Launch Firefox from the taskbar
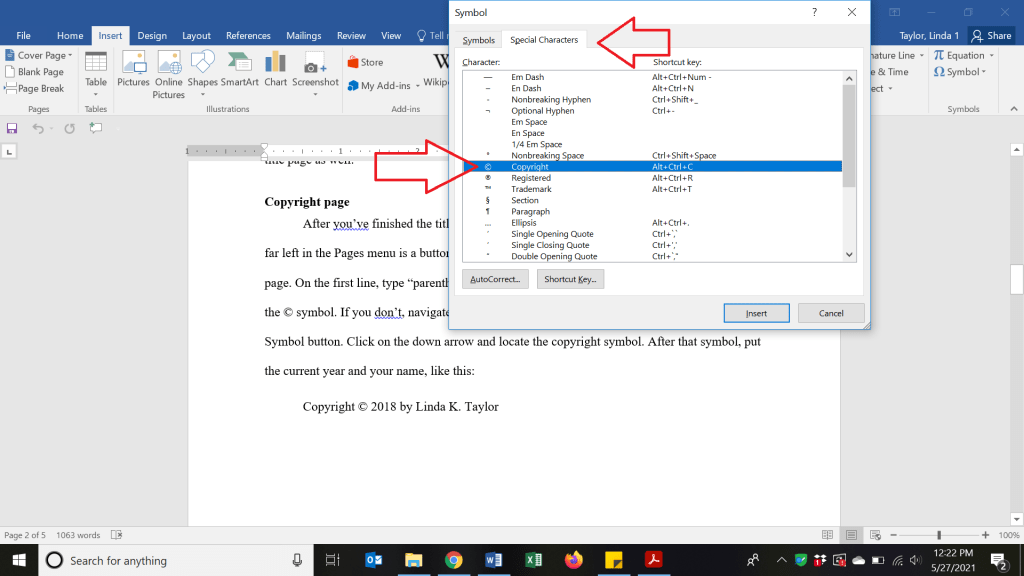1024x576 pixels. (x=574, y=560)
